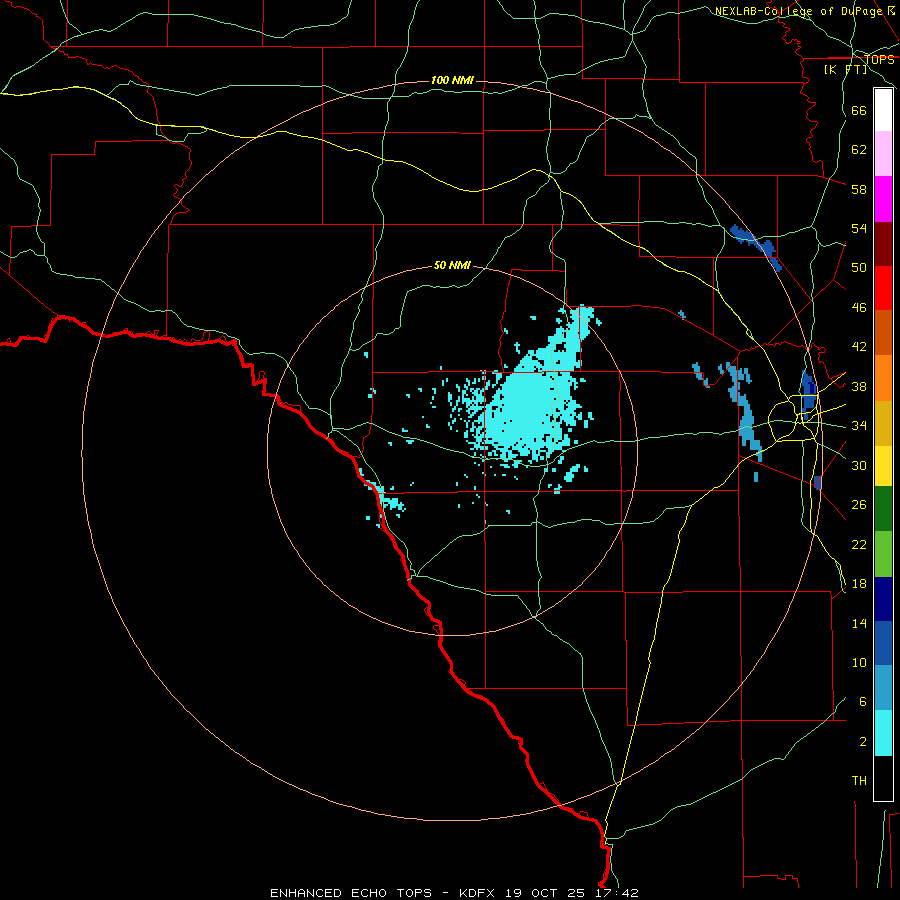Screen dimensions: 900x900
Task: Click the ENHANCED ECHO TOPS caption text
Action: click(x=351, y=893)
